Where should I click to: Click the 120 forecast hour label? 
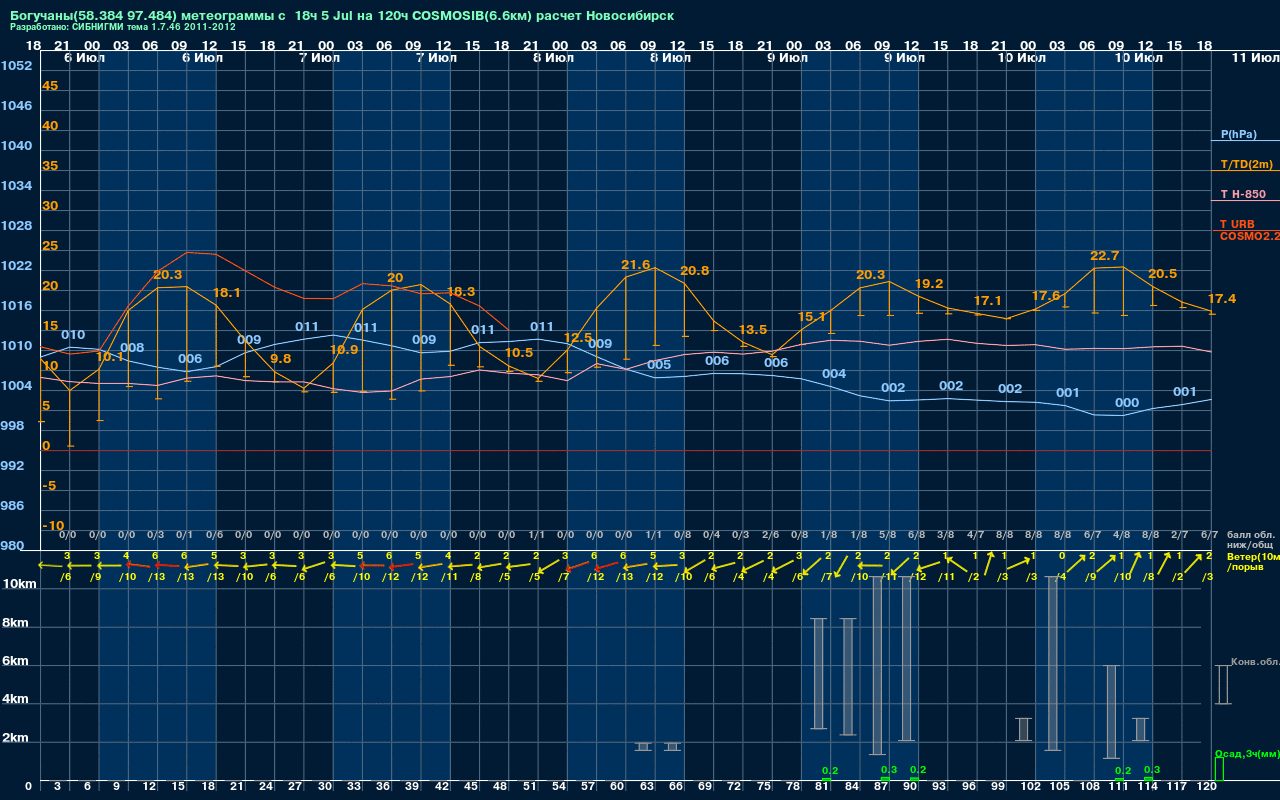point(1207,787)
